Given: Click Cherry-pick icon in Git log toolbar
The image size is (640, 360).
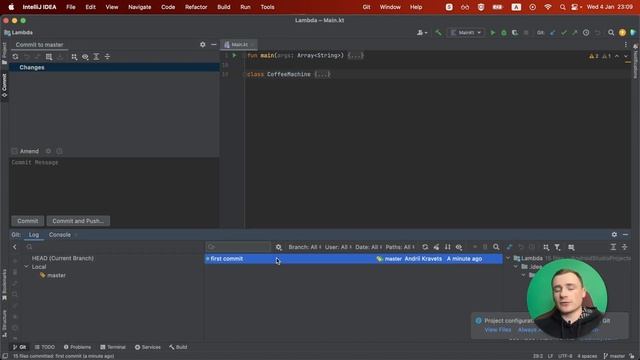Looking at the screenshot, I should [436, 247].
